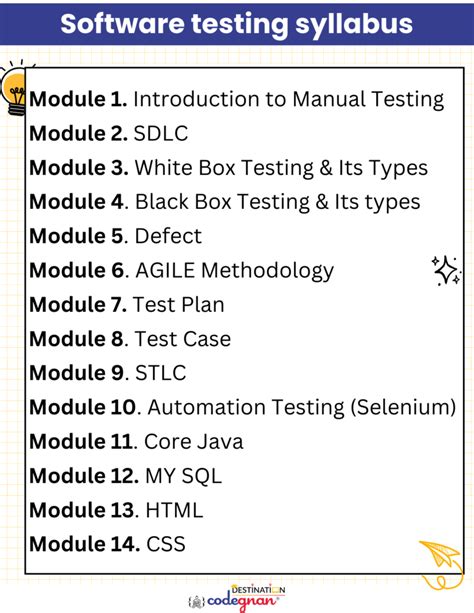Select Module 7 Test Plan
Image resolution: width=474 pixels, height=613 pixels.
tap(127, 305)
